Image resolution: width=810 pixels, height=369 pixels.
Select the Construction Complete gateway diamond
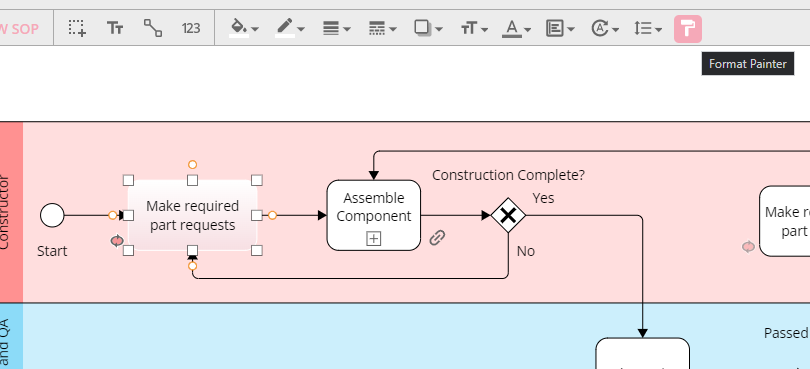pyautogui.click(x=508, y=215)
